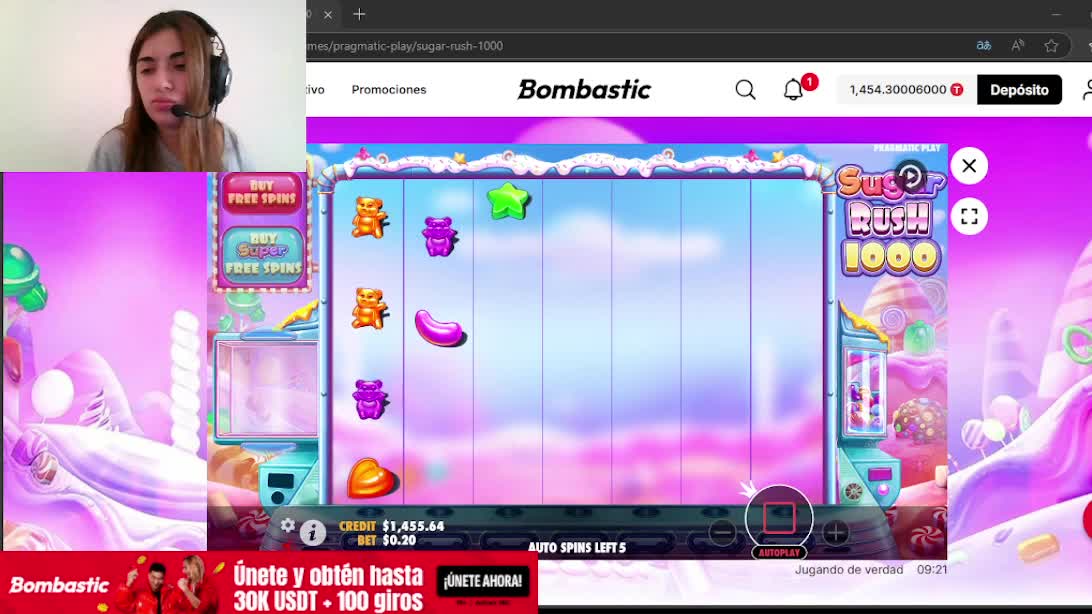
Task: Click the Buy Free Spins button
Action: (x=262, y=192)
